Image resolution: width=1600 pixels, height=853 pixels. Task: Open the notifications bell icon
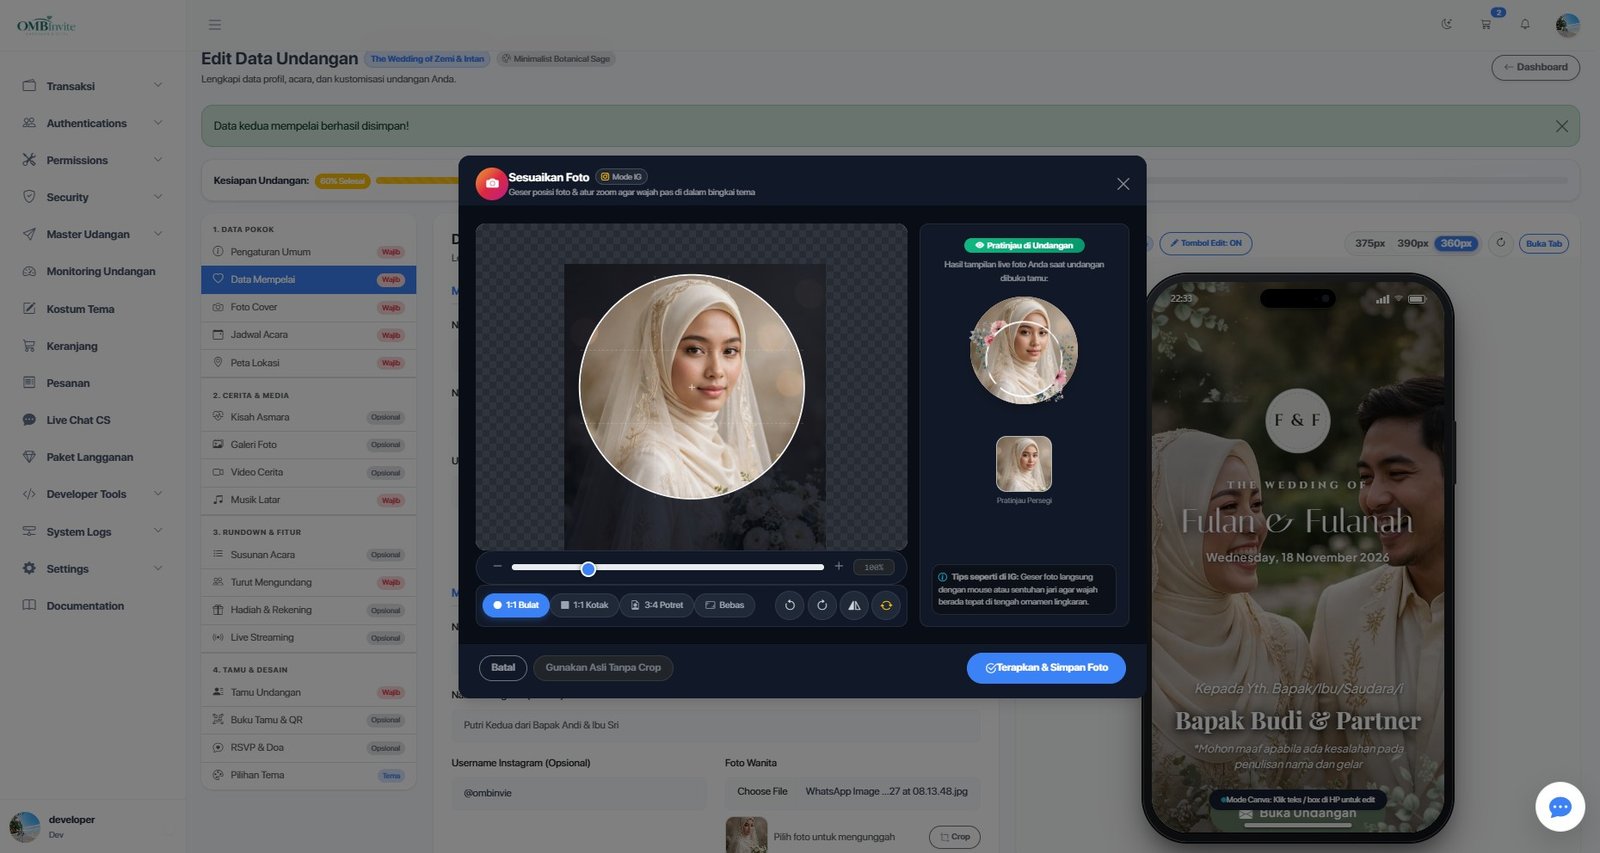1525,24
